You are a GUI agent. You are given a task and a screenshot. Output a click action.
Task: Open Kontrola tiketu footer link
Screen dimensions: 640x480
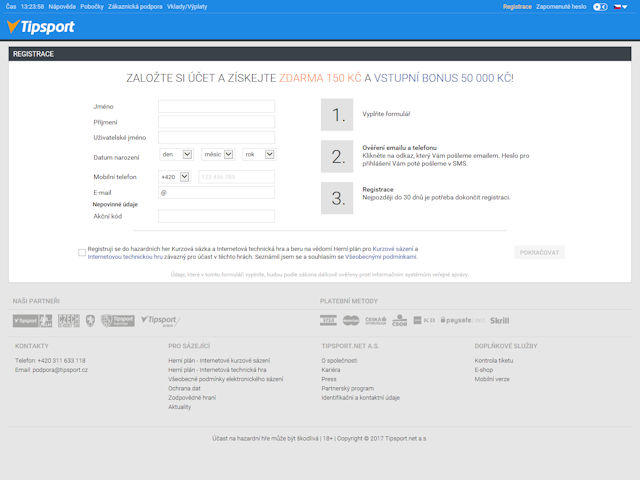pyautogui.click(x=494, y=360)
